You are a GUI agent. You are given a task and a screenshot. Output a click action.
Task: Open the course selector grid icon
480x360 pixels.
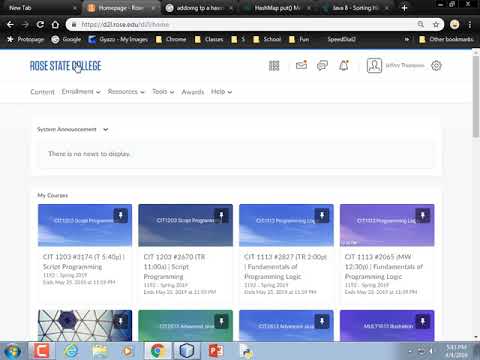[274, 66]
